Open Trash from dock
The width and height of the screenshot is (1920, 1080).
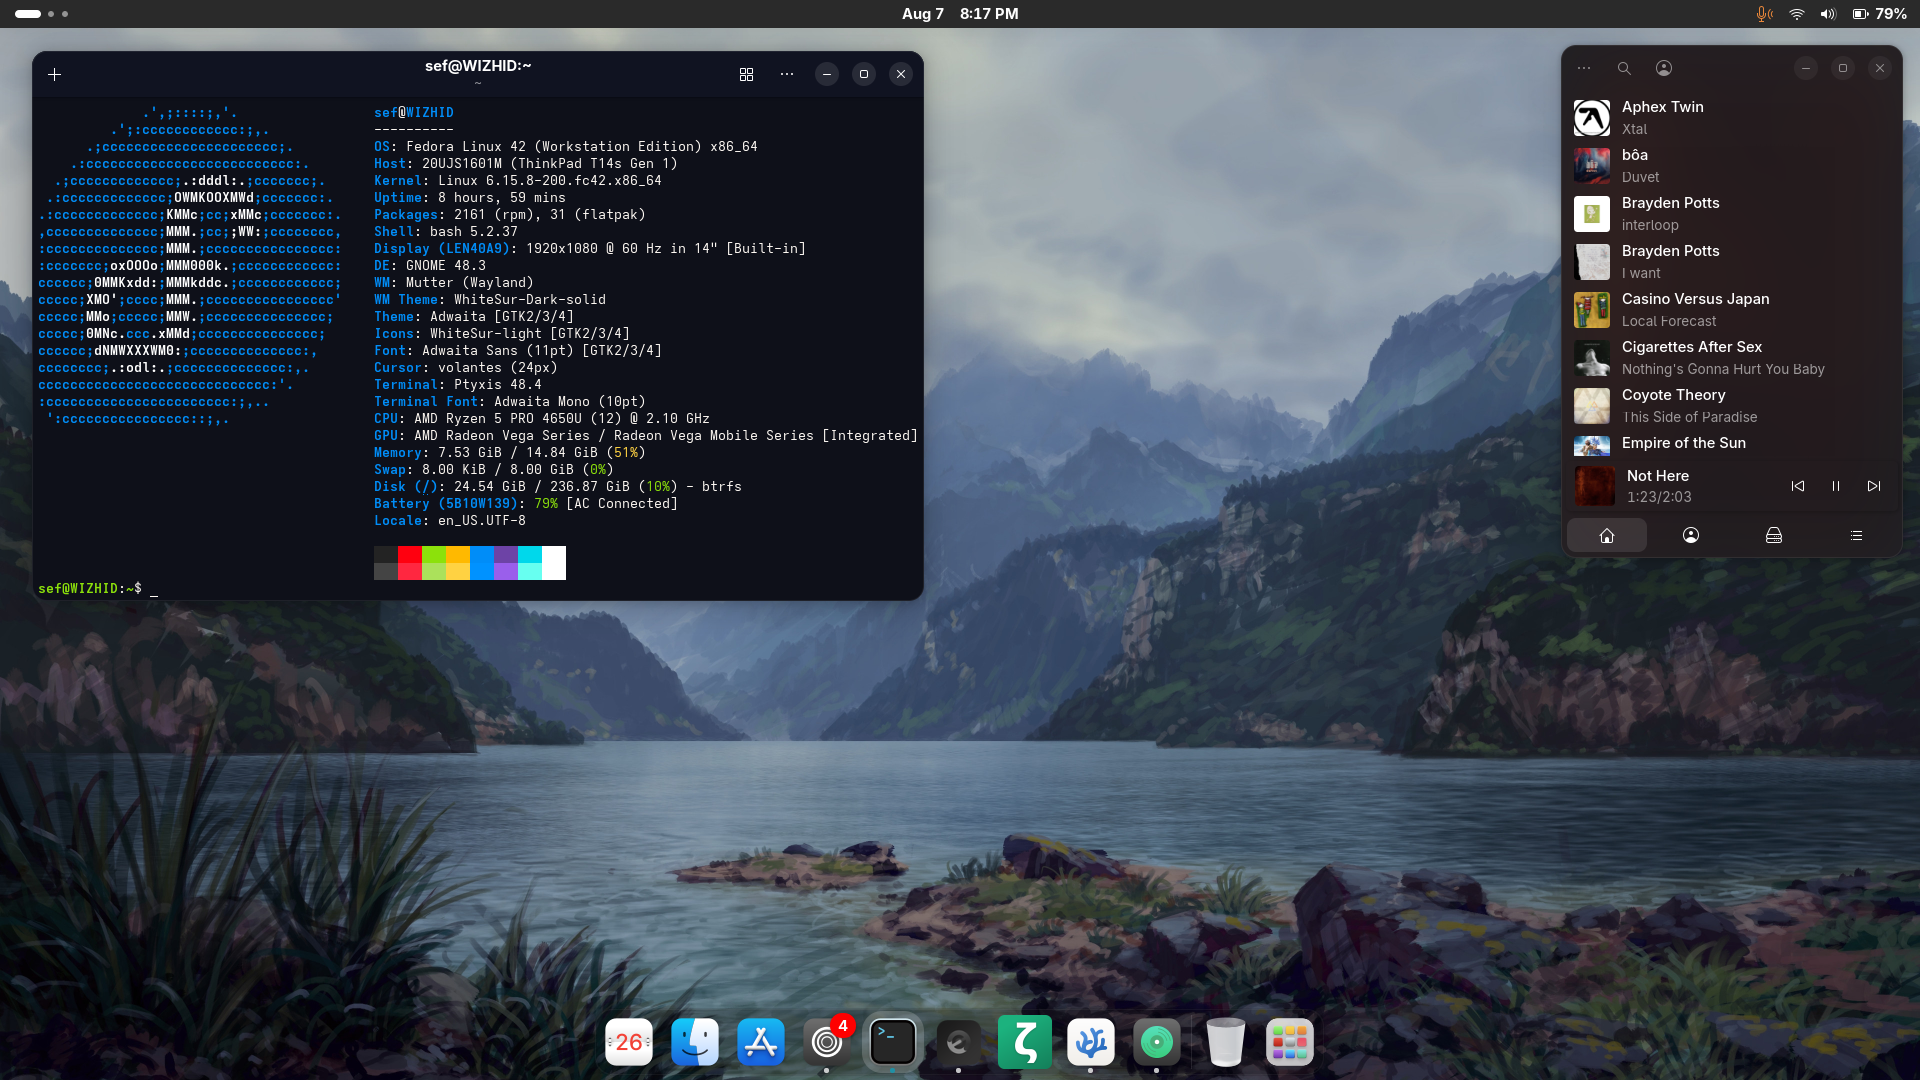[1226, 1042]
